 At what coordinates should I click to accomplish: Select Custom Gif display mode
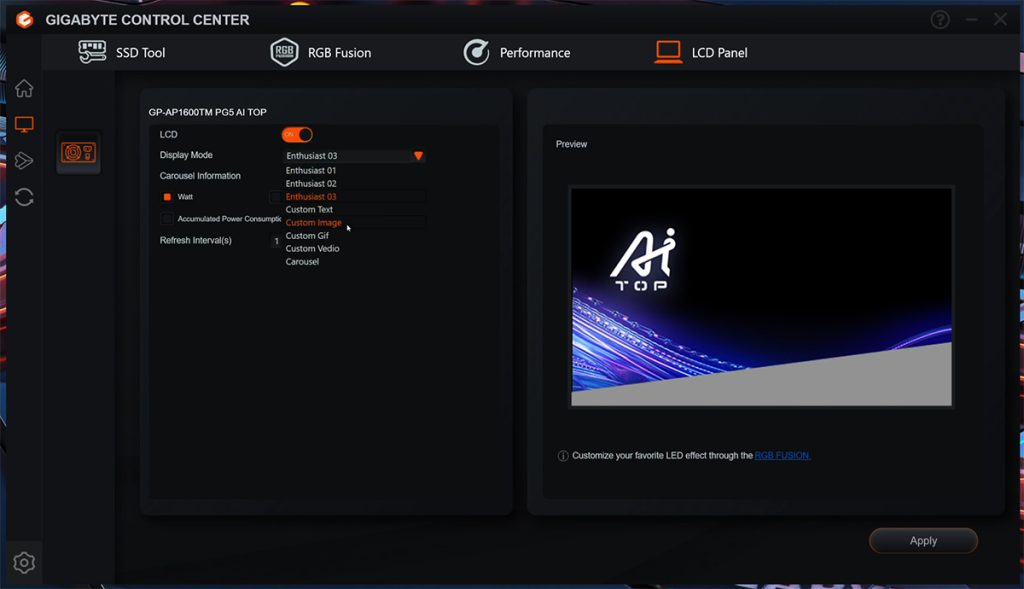coord(307,236)
